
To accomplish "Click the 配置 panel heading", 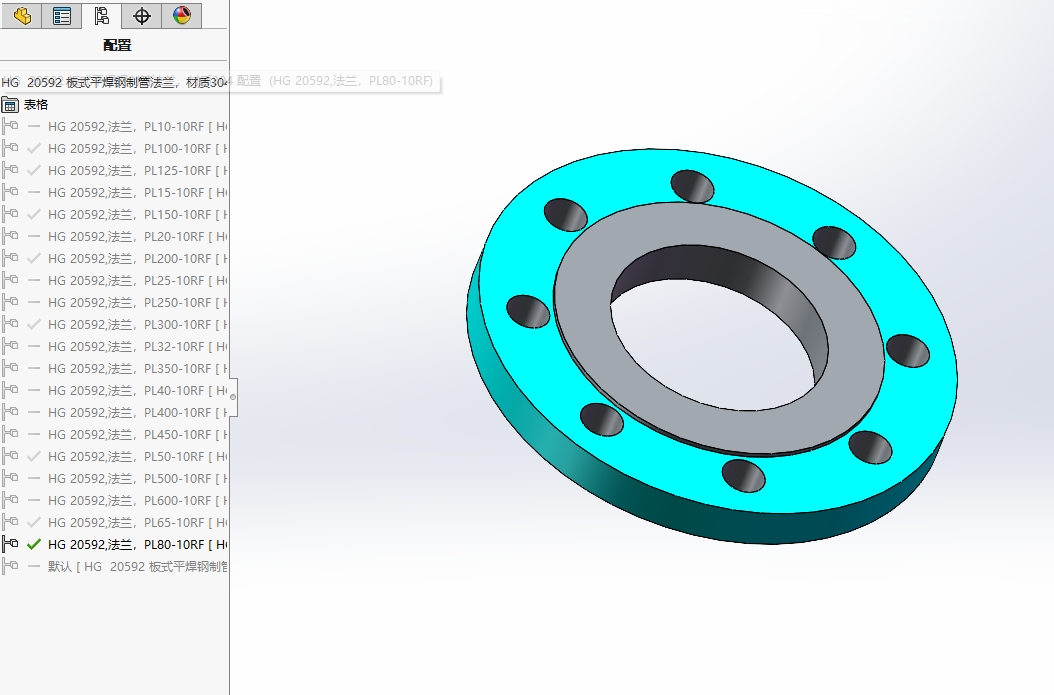I will click(x=117, y=45).
